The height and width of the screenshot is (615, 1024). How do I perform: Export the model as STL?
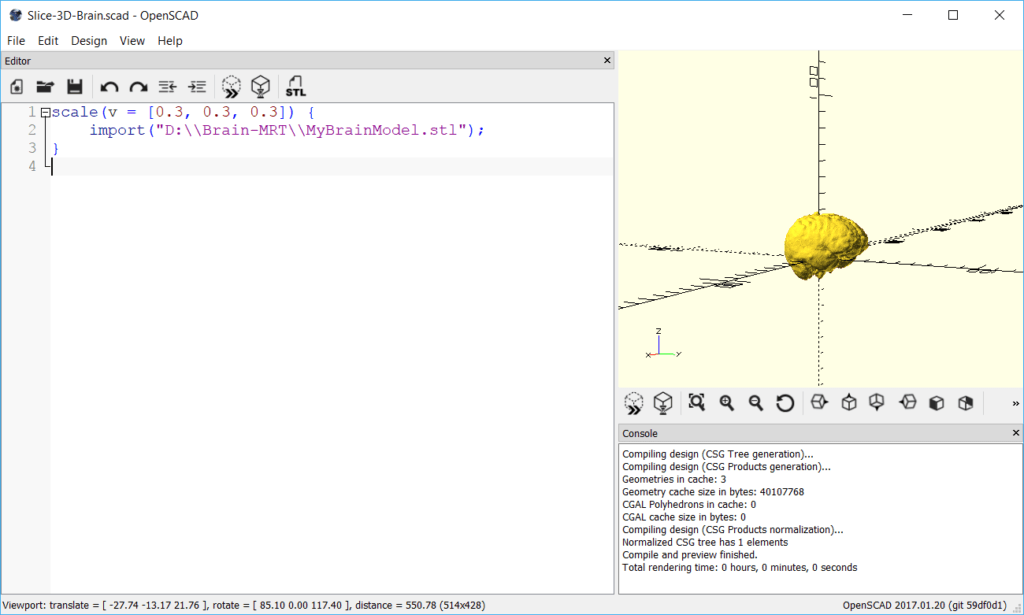tap(296, 87)
